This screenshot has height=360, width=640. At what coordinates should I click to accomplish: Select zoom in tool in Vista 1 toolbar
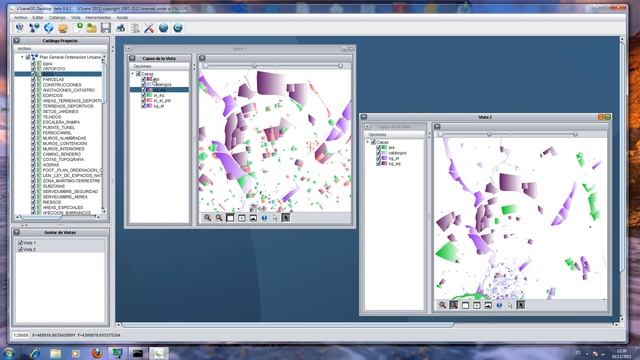207,218
